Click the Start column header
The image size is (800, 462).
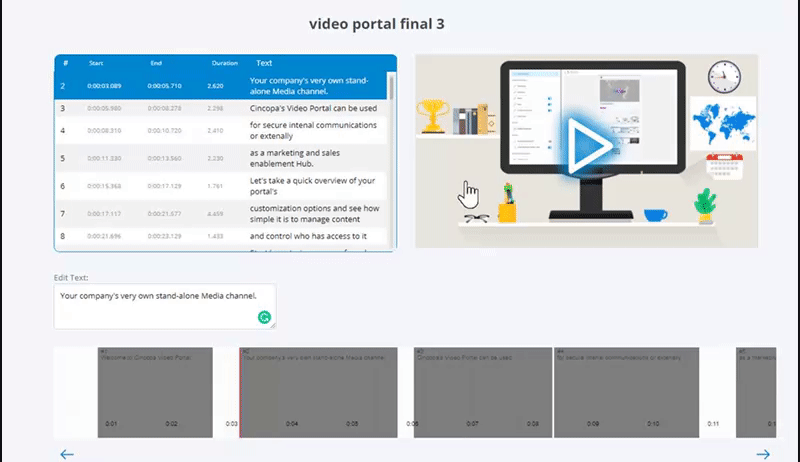tap(96, 63)
